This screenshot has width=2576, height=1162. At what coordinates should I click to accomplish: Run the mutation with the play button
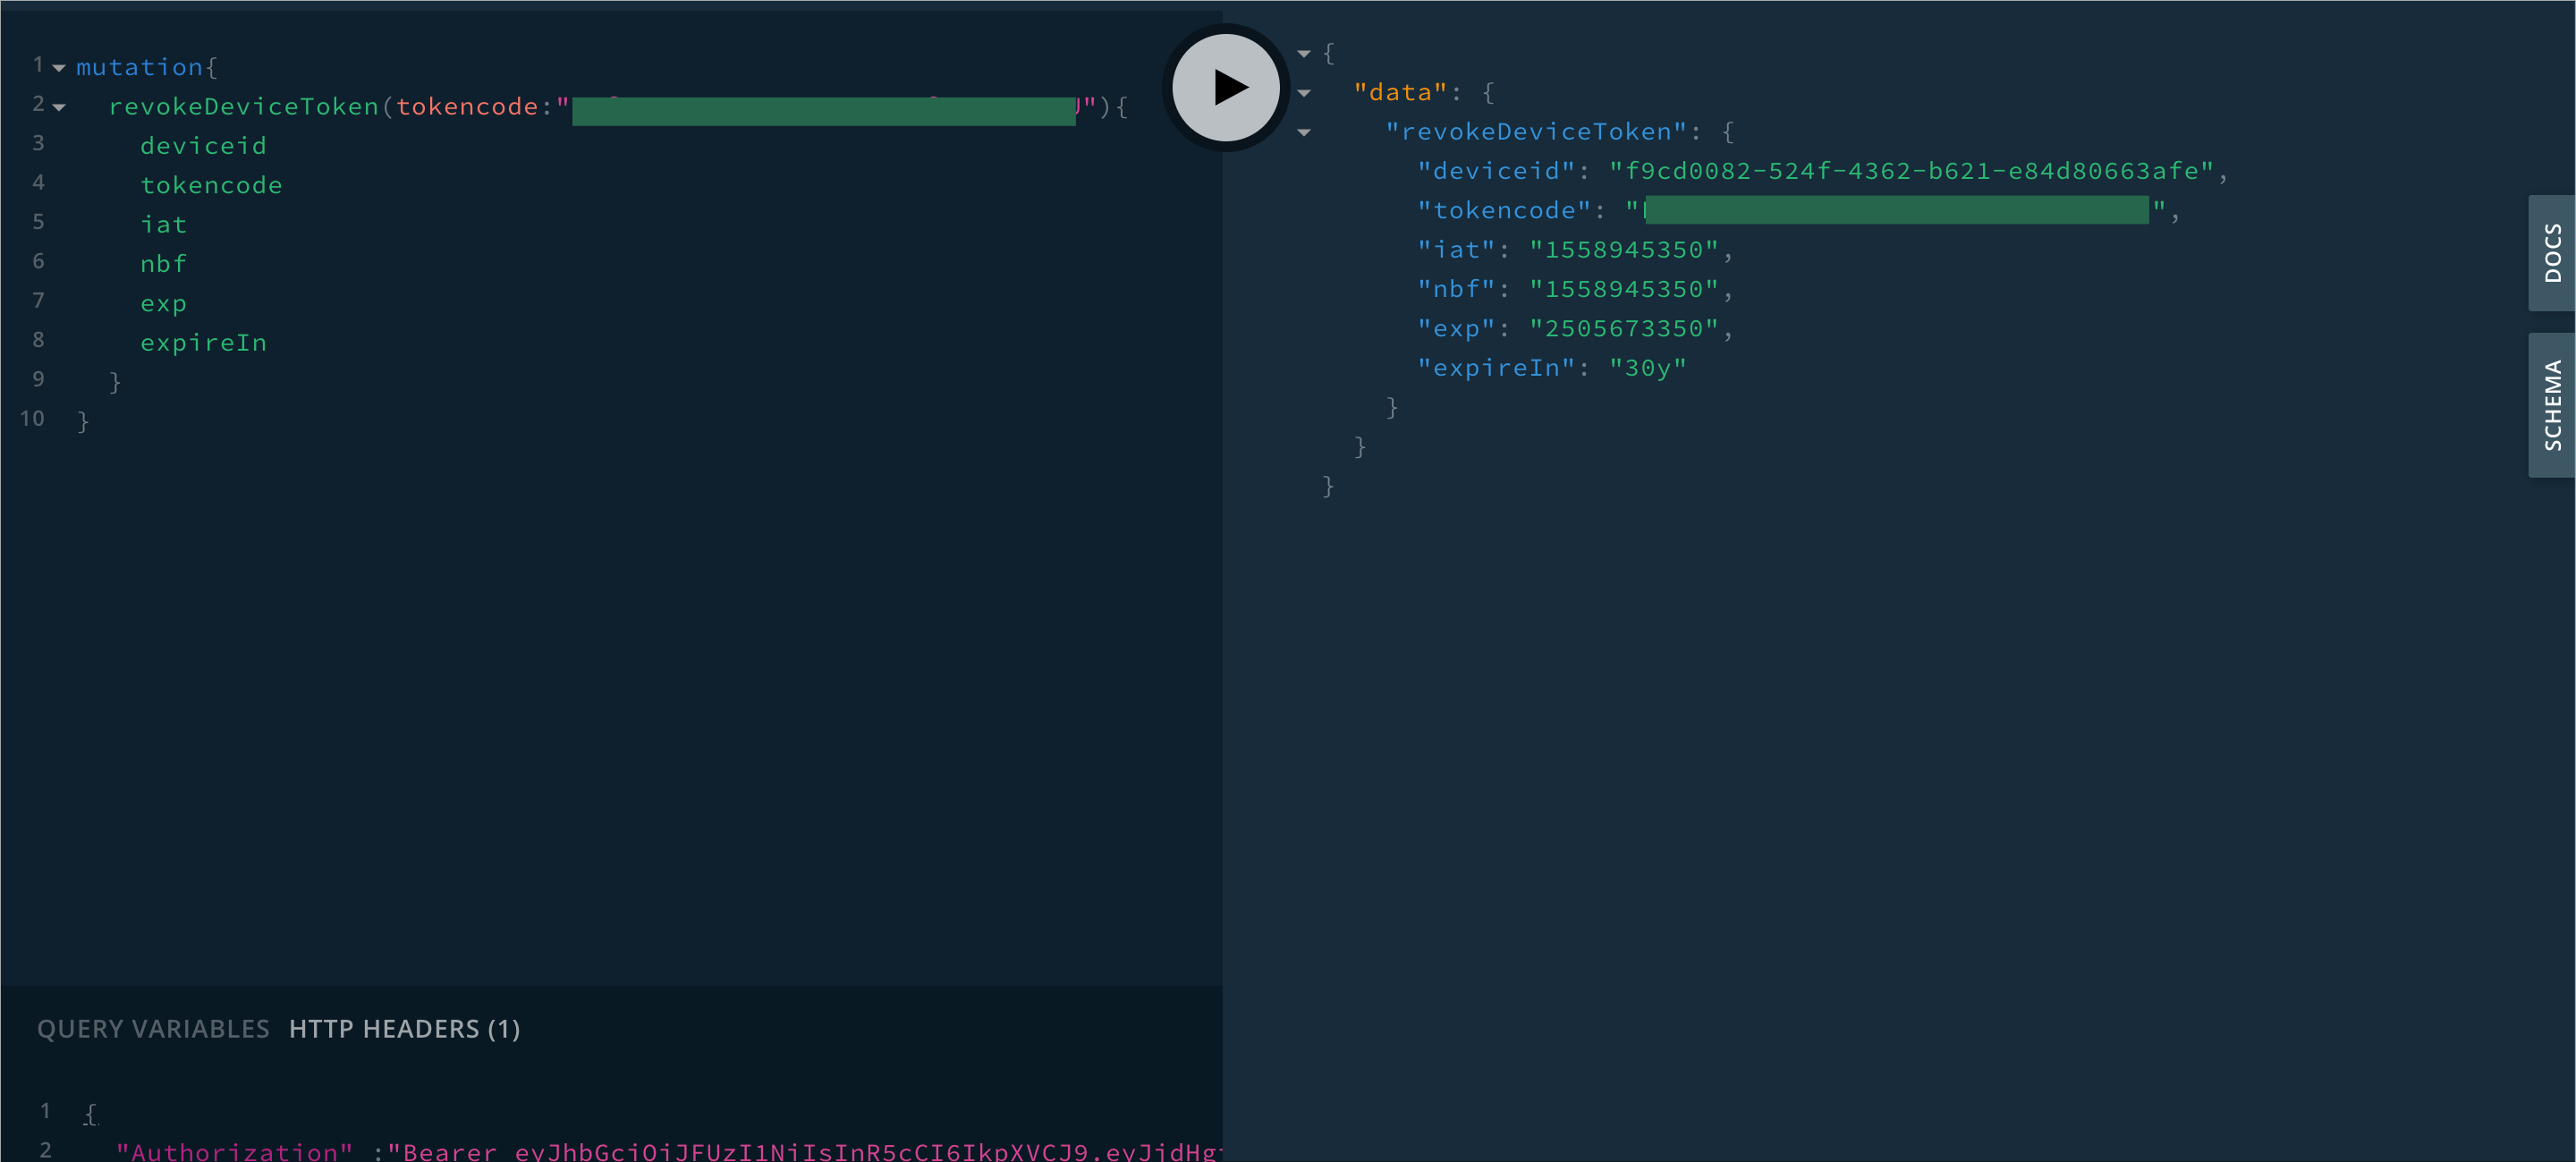(x=1226, y=87)
